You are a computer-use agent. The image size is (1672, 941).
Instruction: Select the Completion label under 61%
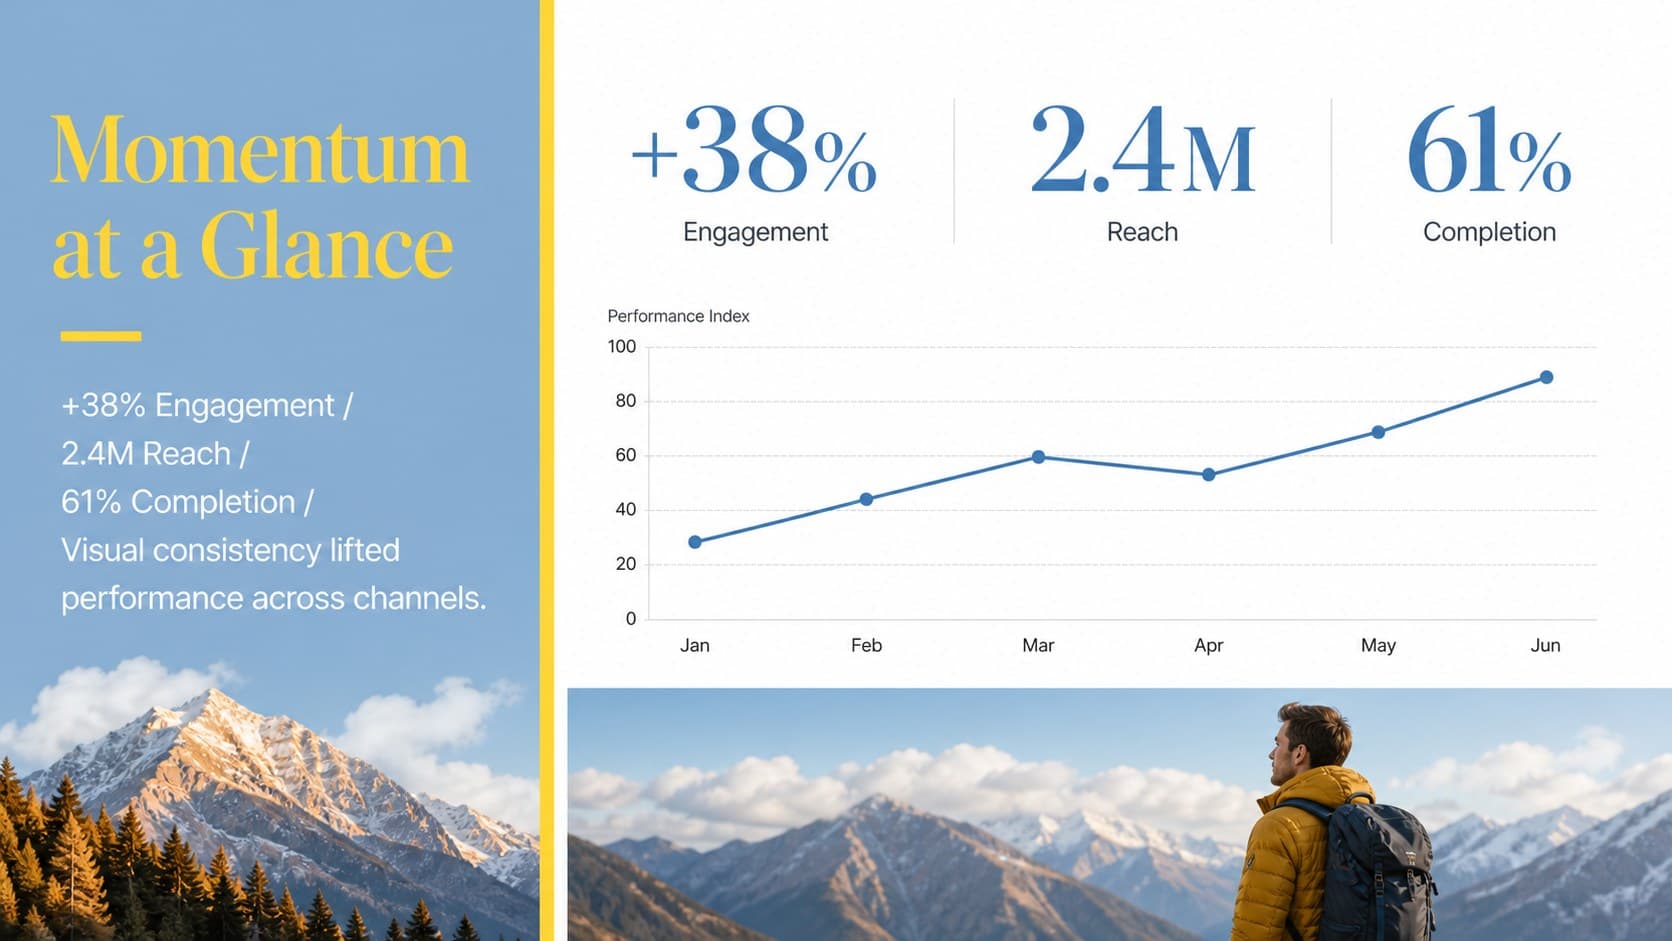(x=1489, y=232)
